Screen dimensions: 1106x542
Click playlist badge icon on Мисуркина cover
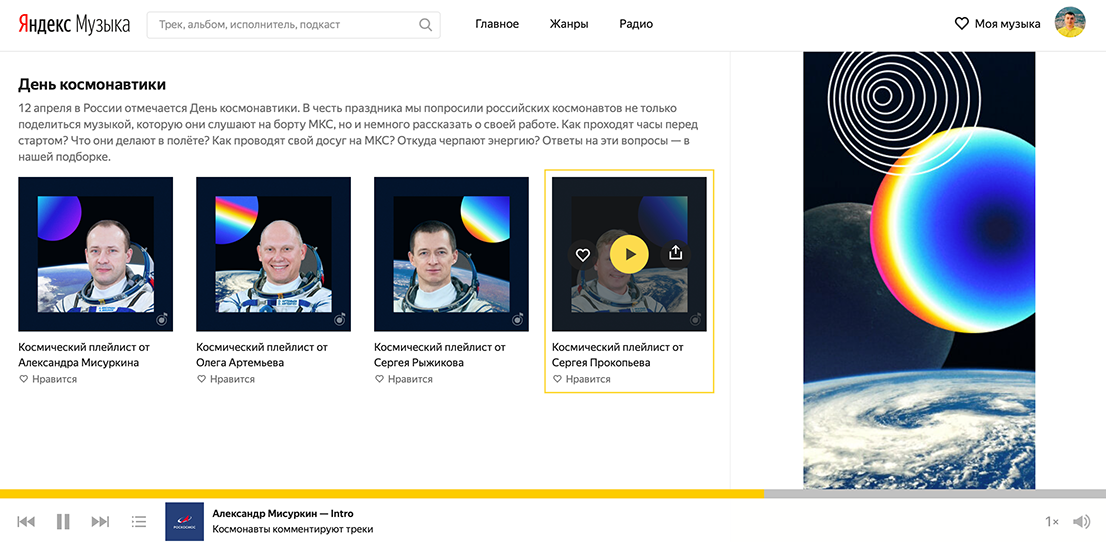click(x=163, y=320)
